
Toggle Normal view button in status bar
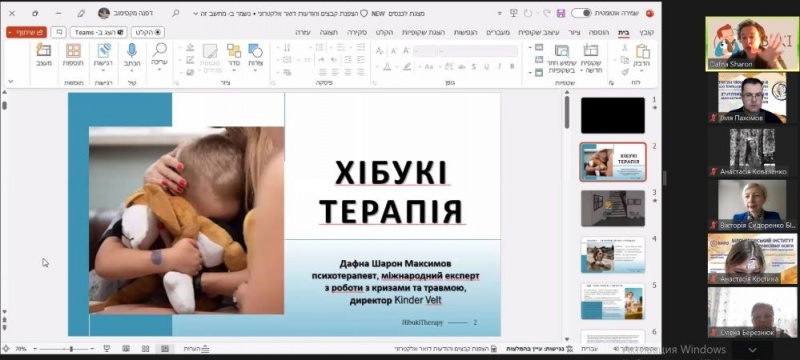[x=165, y=349]
